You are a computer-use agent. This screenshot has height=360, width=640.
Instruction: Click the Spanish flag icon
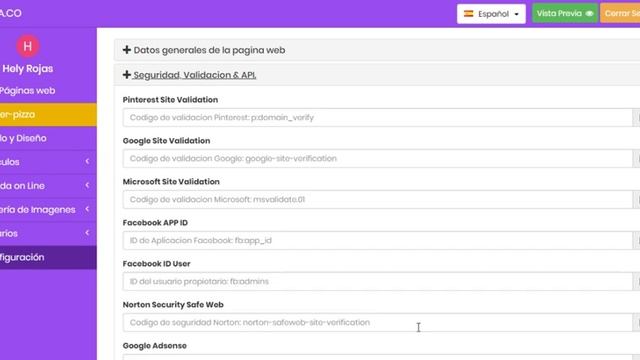469,14
